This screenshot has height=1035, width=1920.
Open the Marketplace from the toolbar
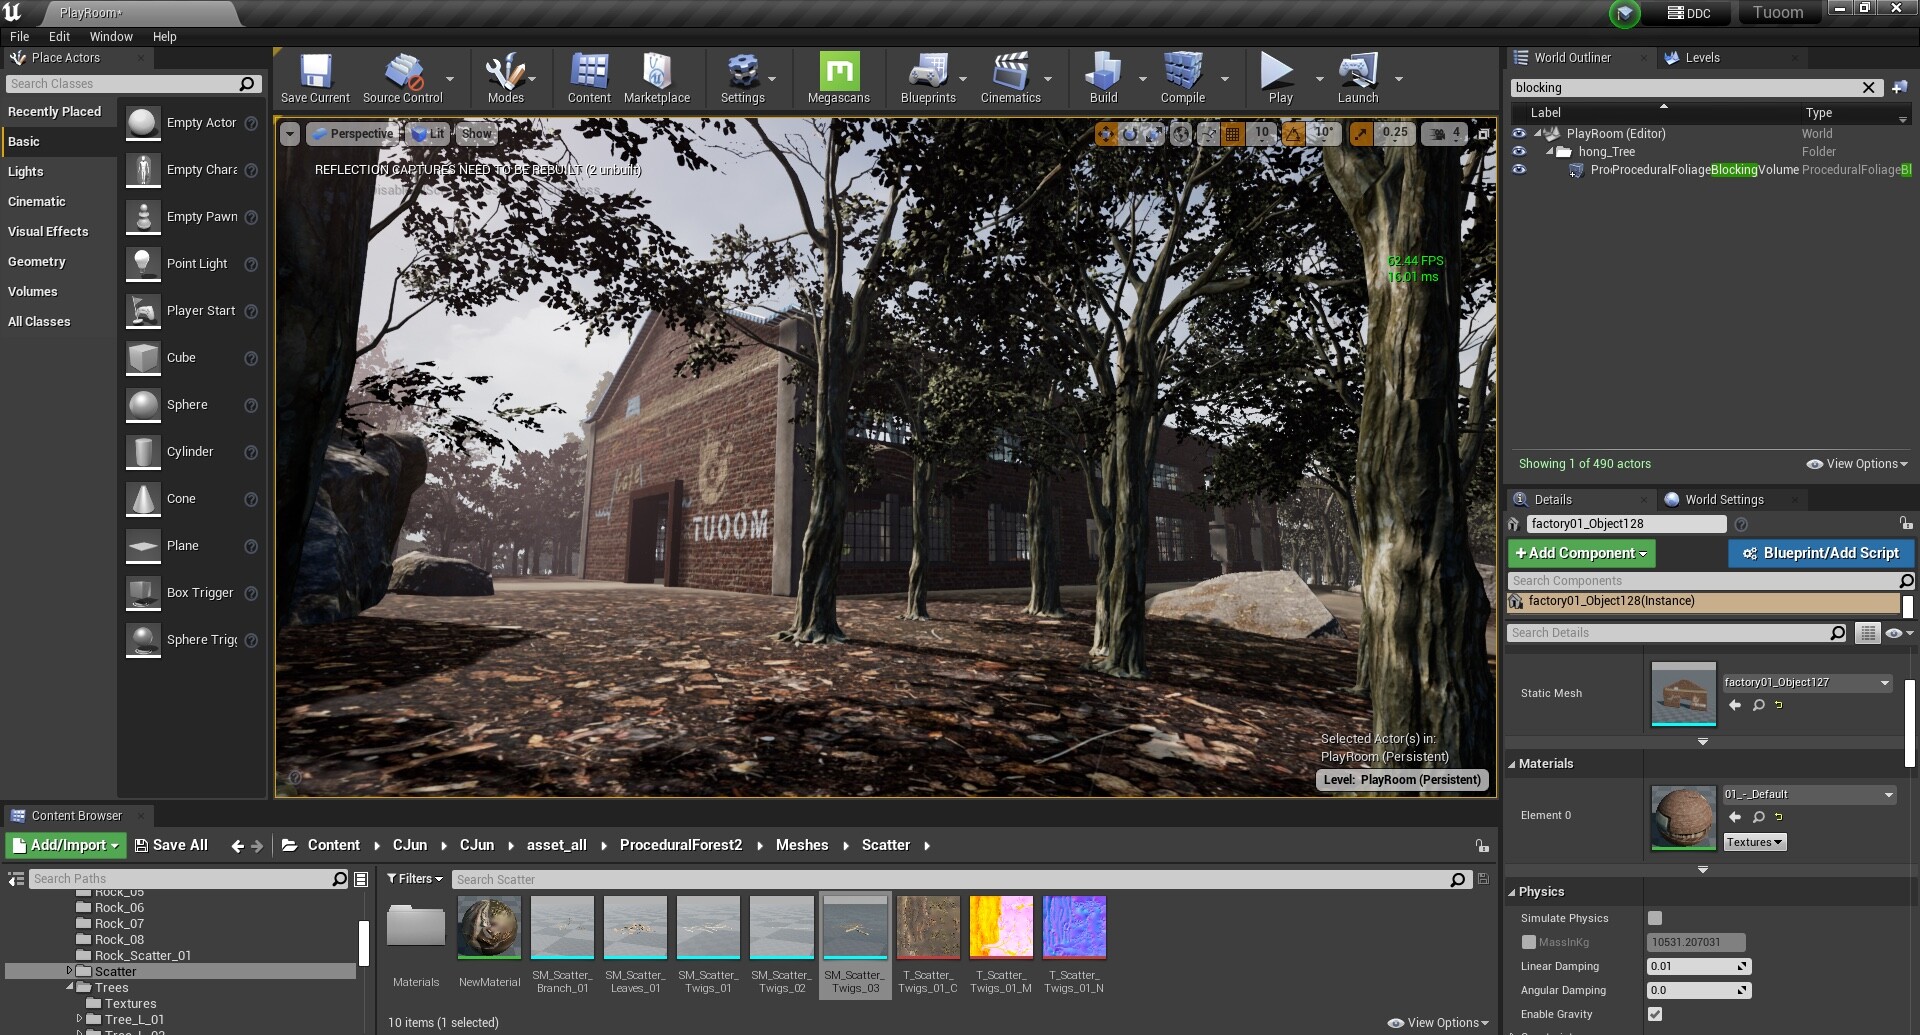pos(657,78)
